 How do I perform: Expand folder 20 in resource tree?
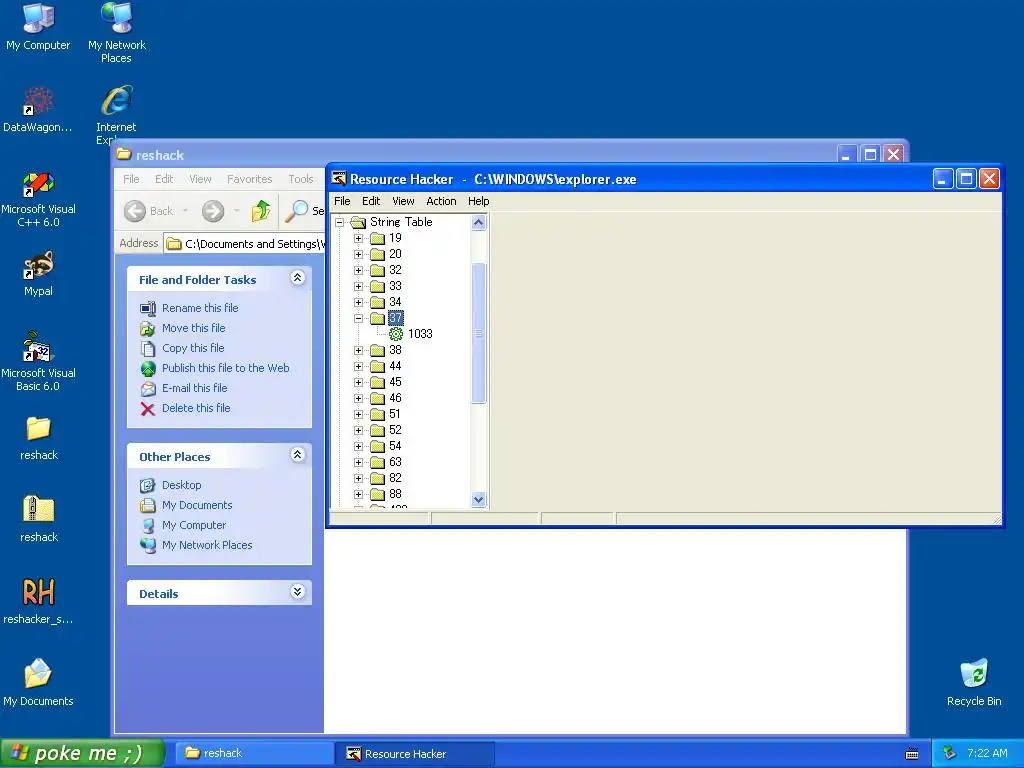pos(359,255)
